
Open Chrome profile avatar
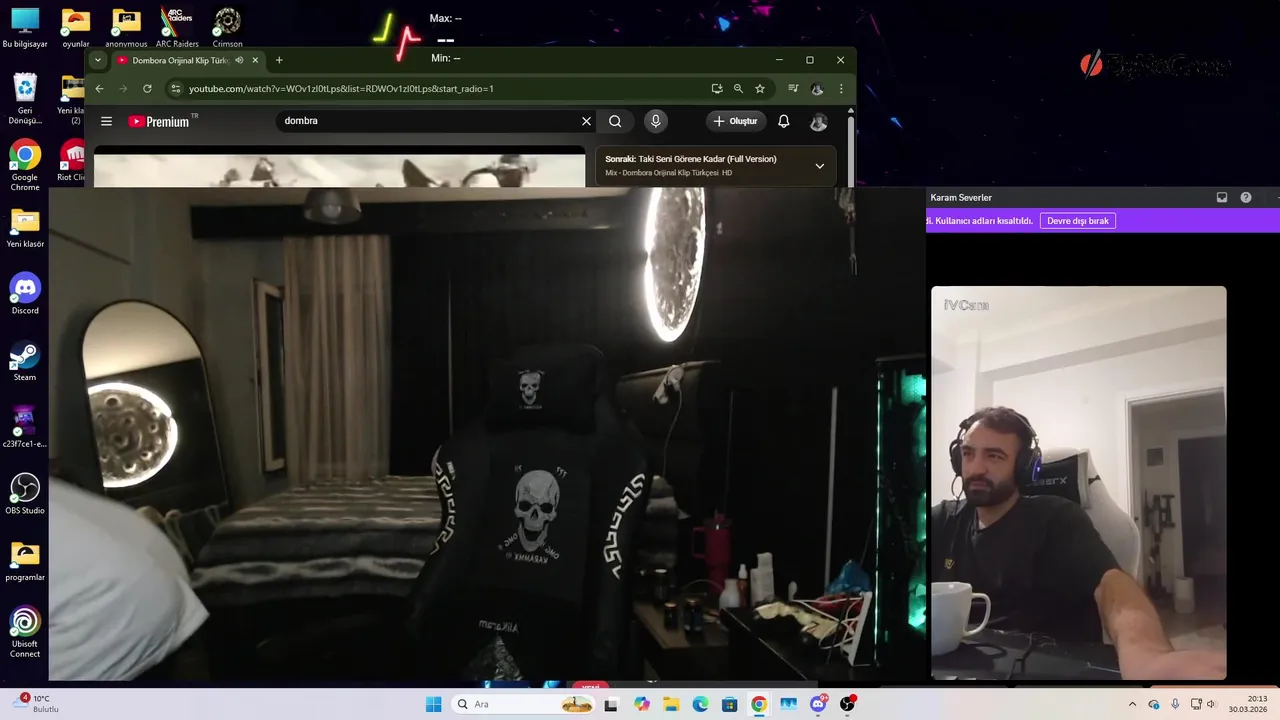coord(817,89)
